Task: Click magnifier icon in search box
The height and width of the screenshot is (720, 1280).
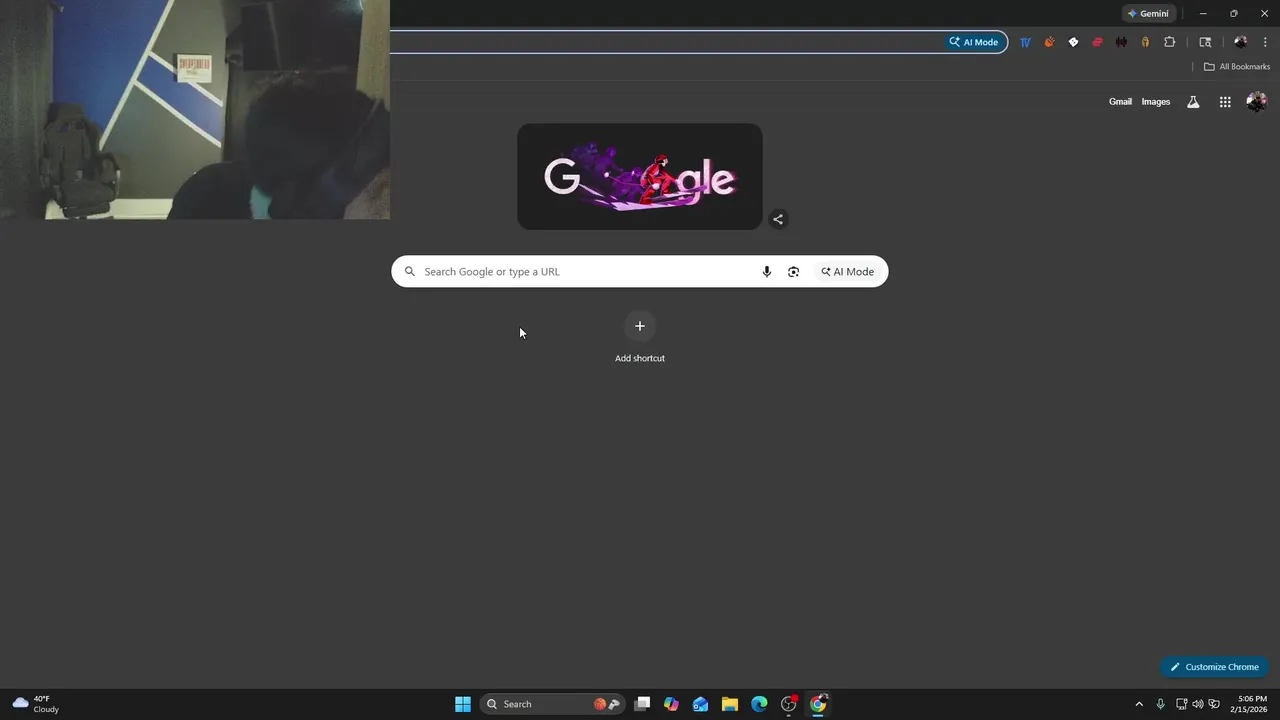Action: click(x=409, y=271)
